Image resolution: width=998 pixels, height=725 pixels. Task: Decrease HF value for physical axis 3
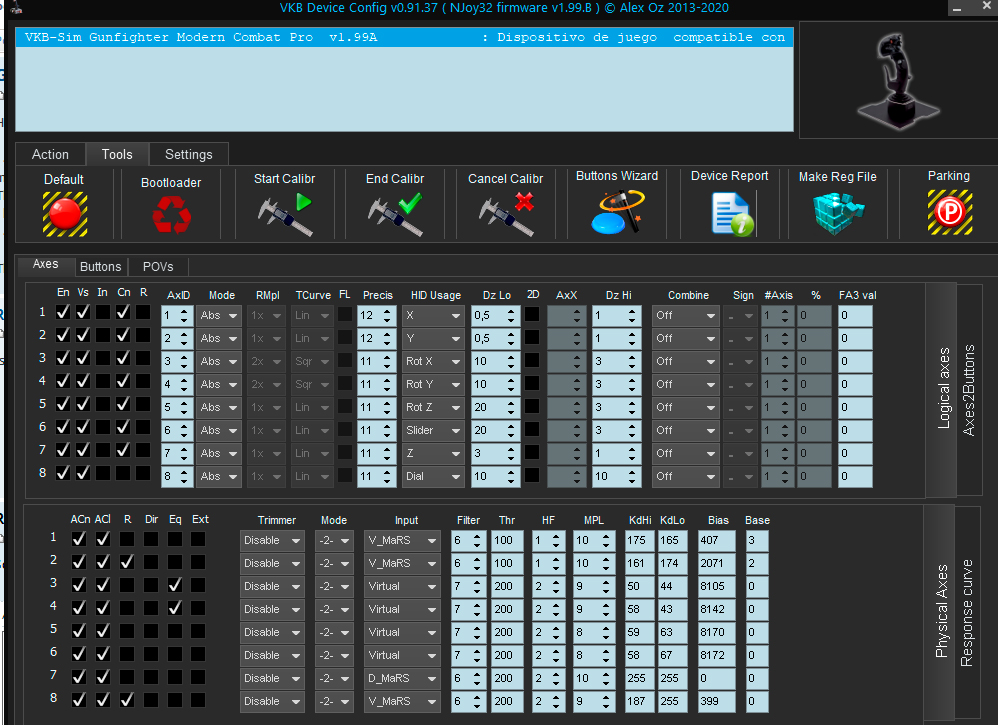pyautogui.click(x=556, y=590)
